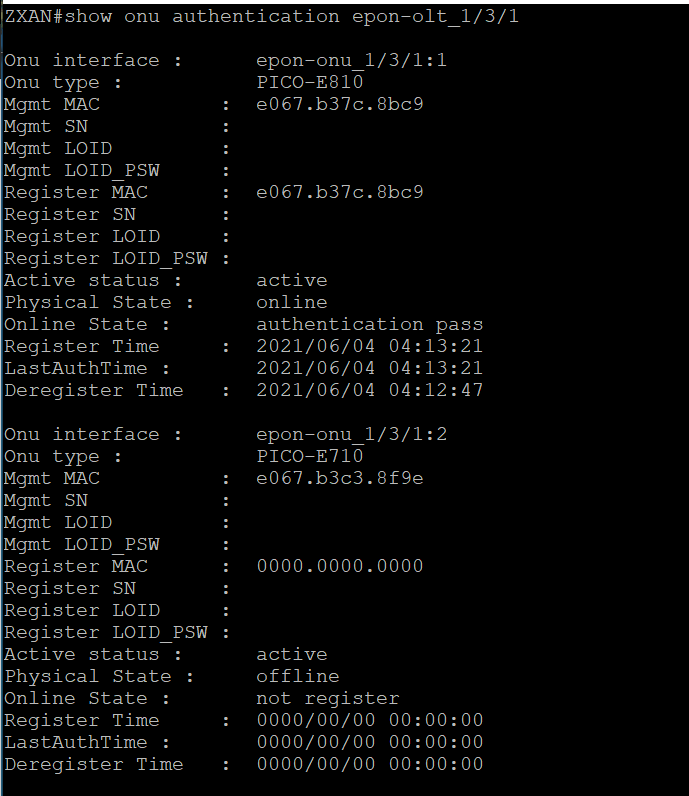Click the "not register" online state

327,698
